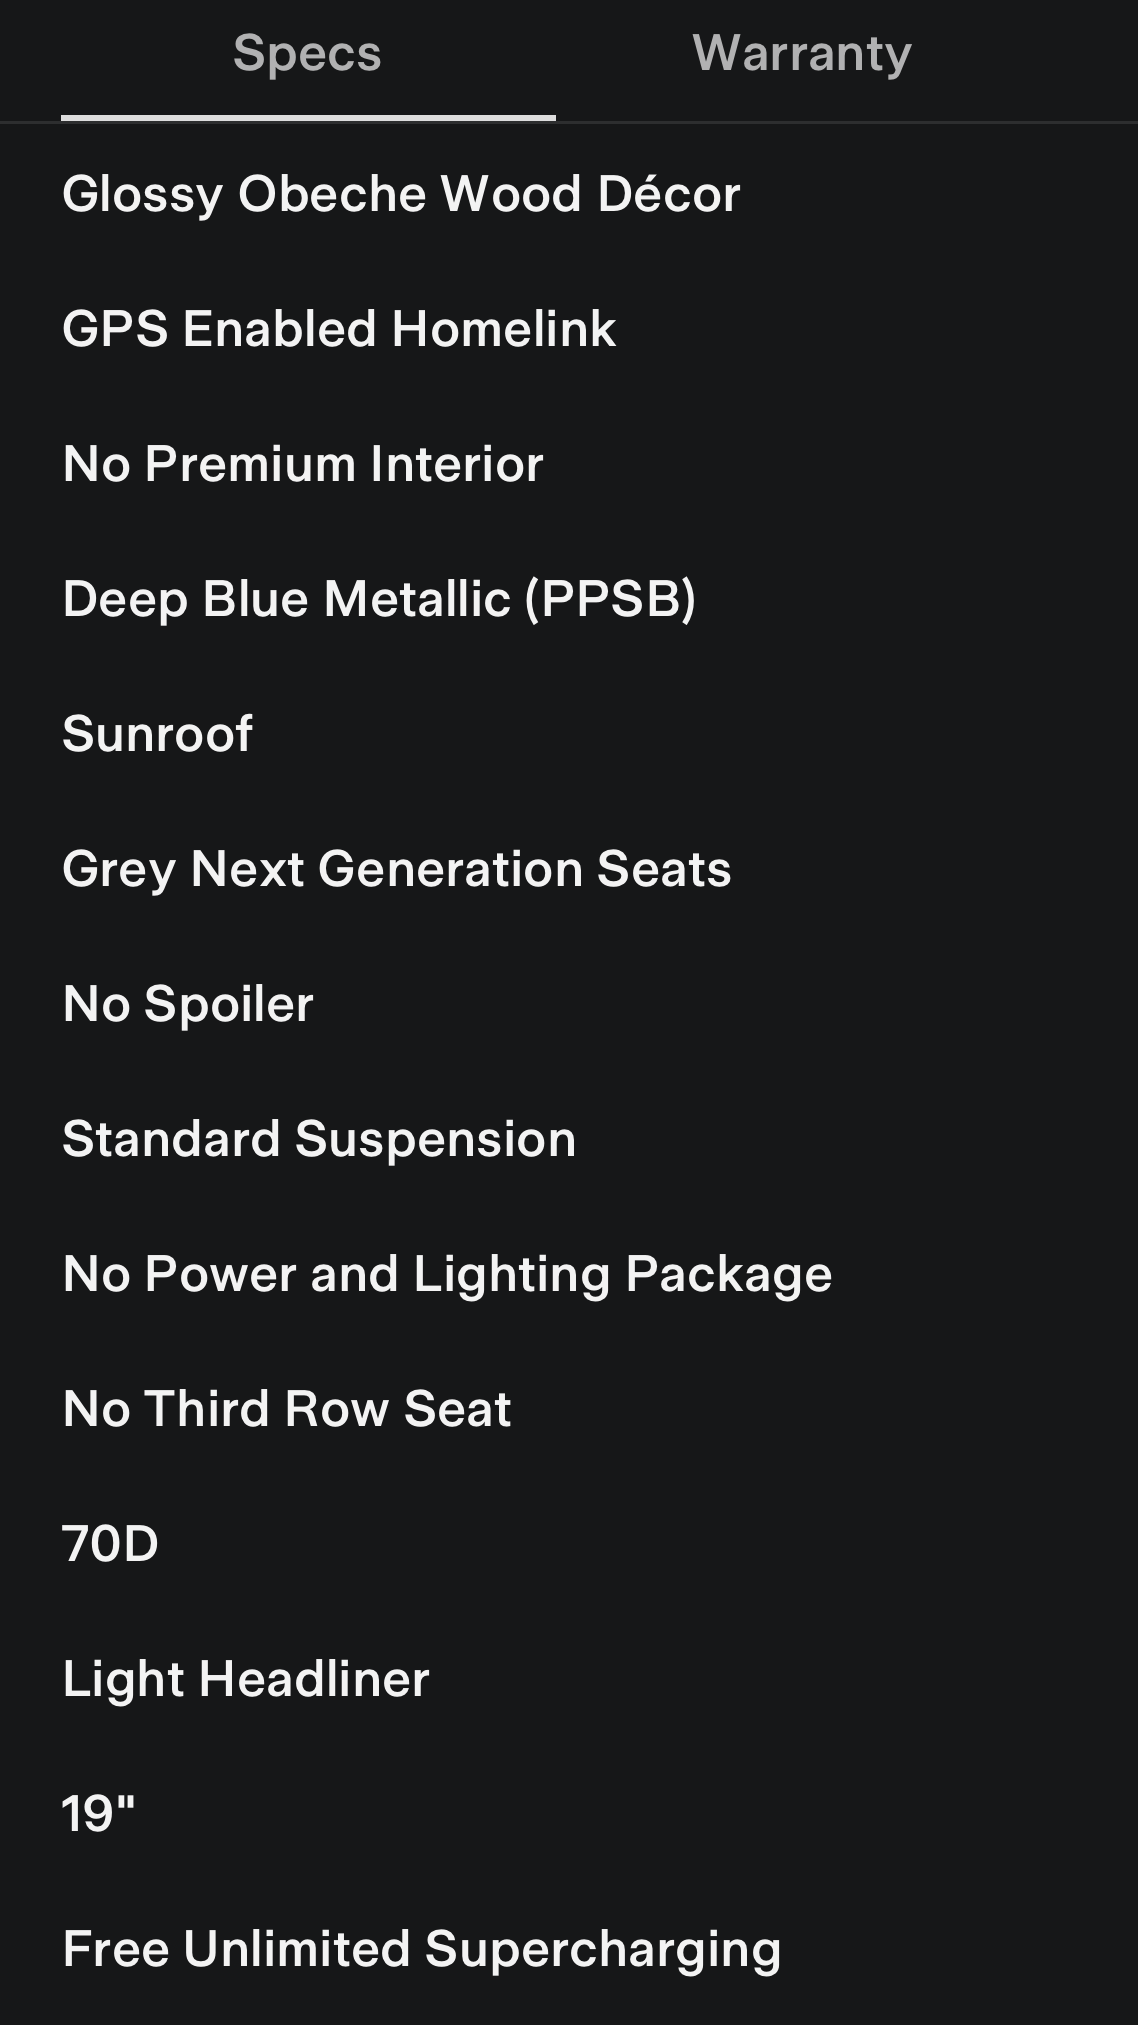
Task: Select the Specs tab
Action: pos(307,54)
